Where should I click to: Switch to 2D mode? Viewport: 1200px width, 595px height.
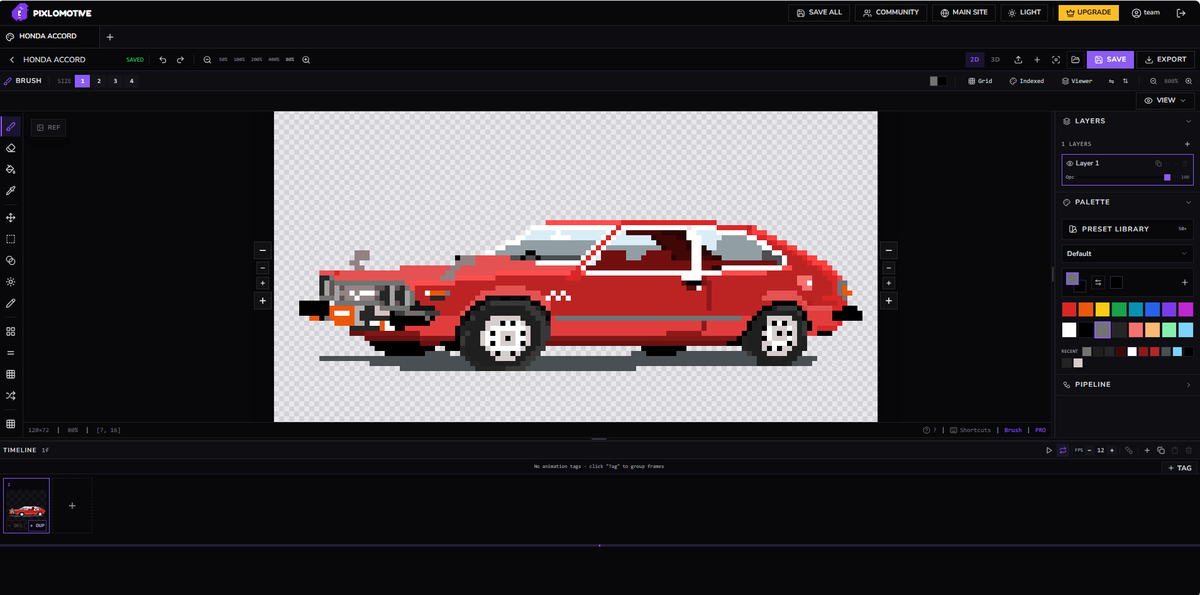[x=974, y=60]
